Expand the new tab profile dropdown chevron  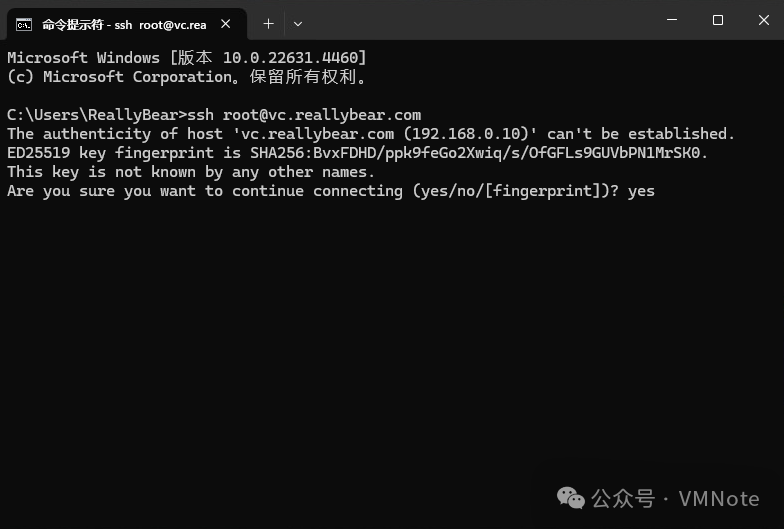[x=298, y=23]
